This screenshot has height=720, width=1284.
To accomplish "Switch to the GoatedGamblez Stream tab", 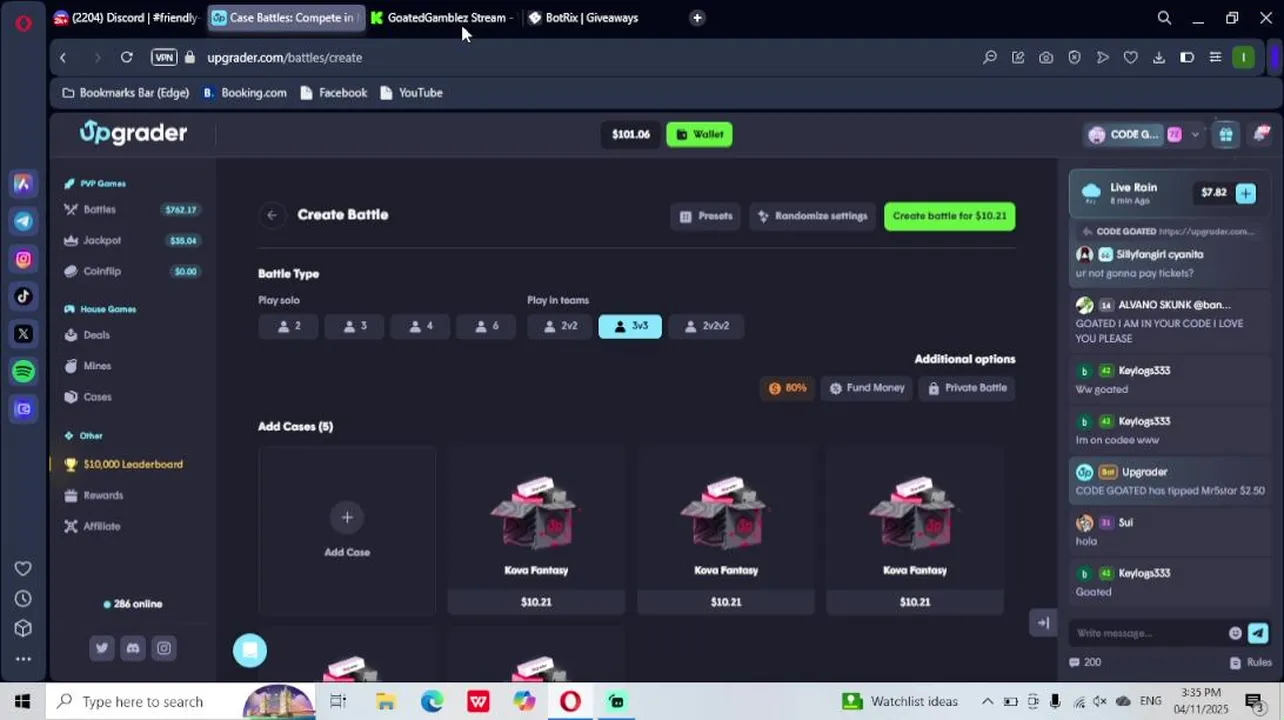I will pyautogui.click(x=443, y=18).
